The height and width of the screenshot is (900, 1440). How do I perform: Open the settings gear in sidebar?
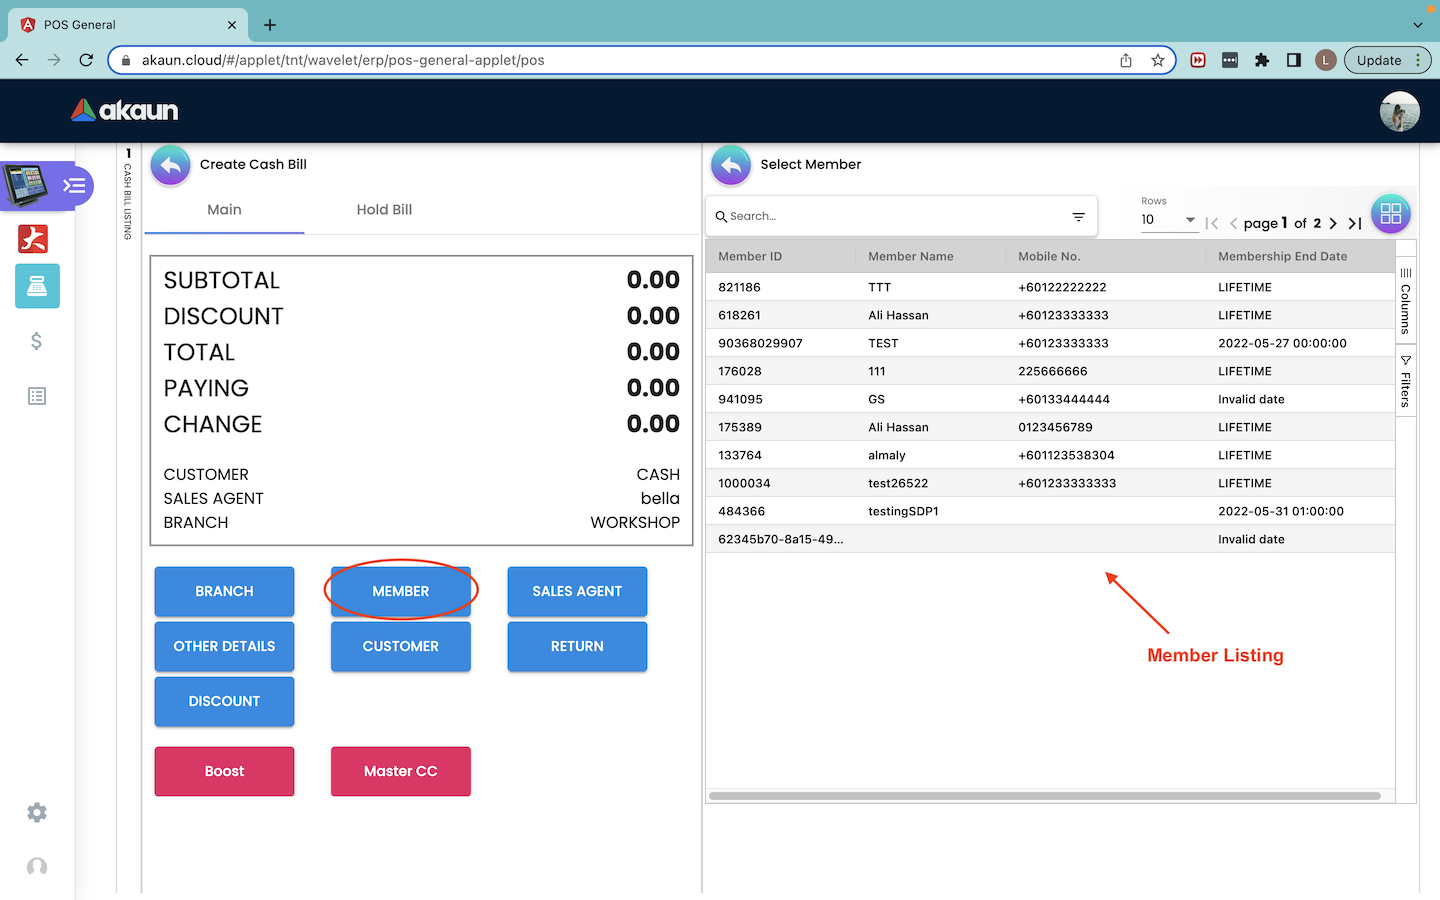(37, 813)
